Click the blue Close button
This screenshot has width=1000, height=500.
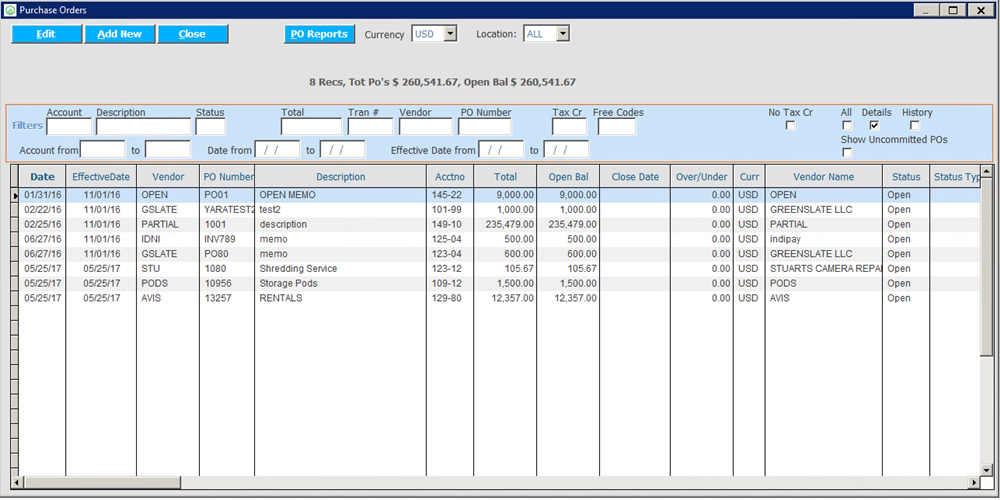point(192,34)
